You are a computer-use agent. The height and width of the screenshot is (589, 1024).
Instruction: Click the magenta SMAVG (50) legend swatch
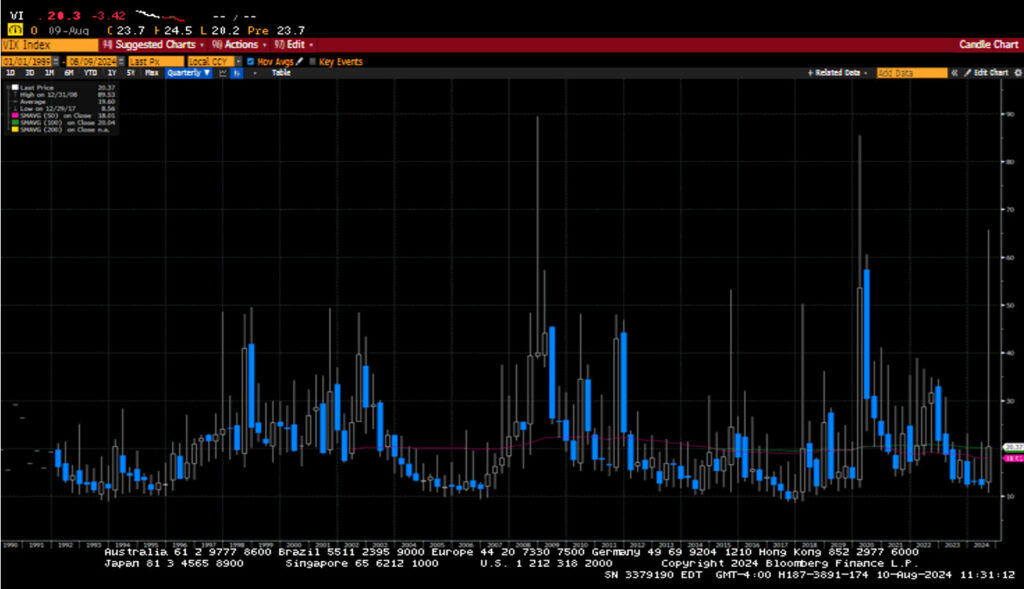[x=14, y=115]
